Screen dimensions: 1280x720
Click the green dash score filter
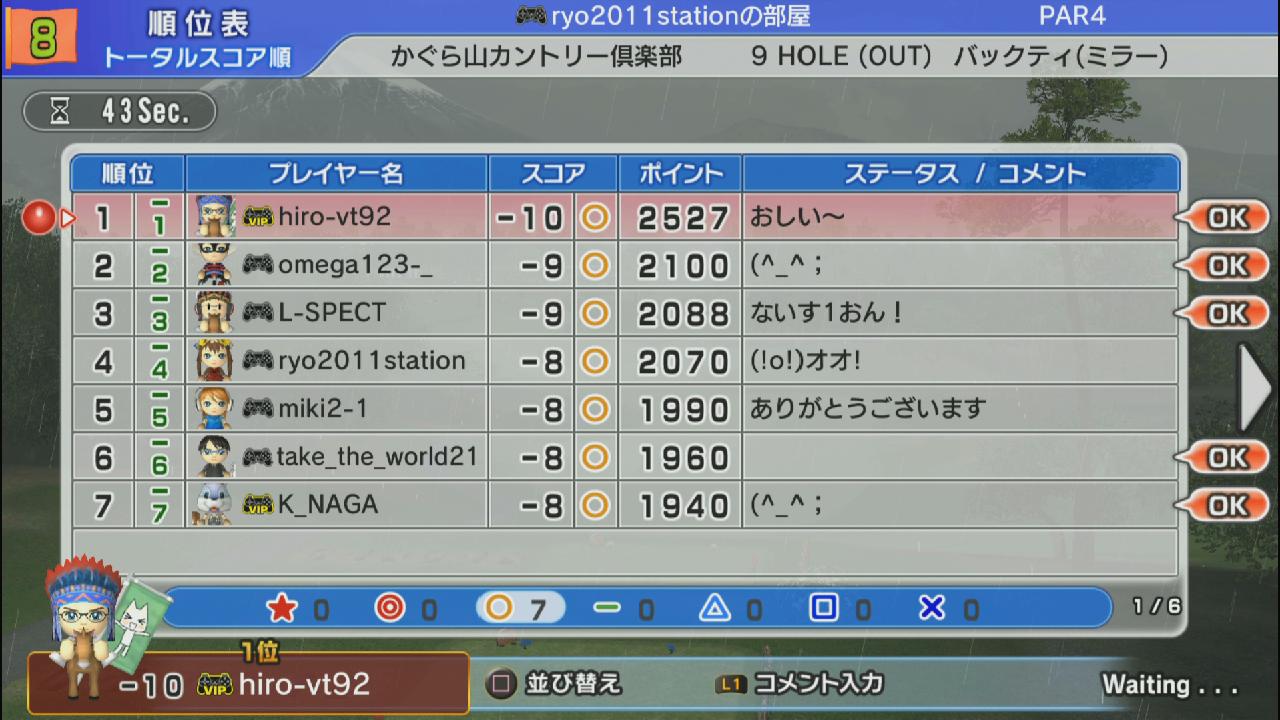point(606,608)
